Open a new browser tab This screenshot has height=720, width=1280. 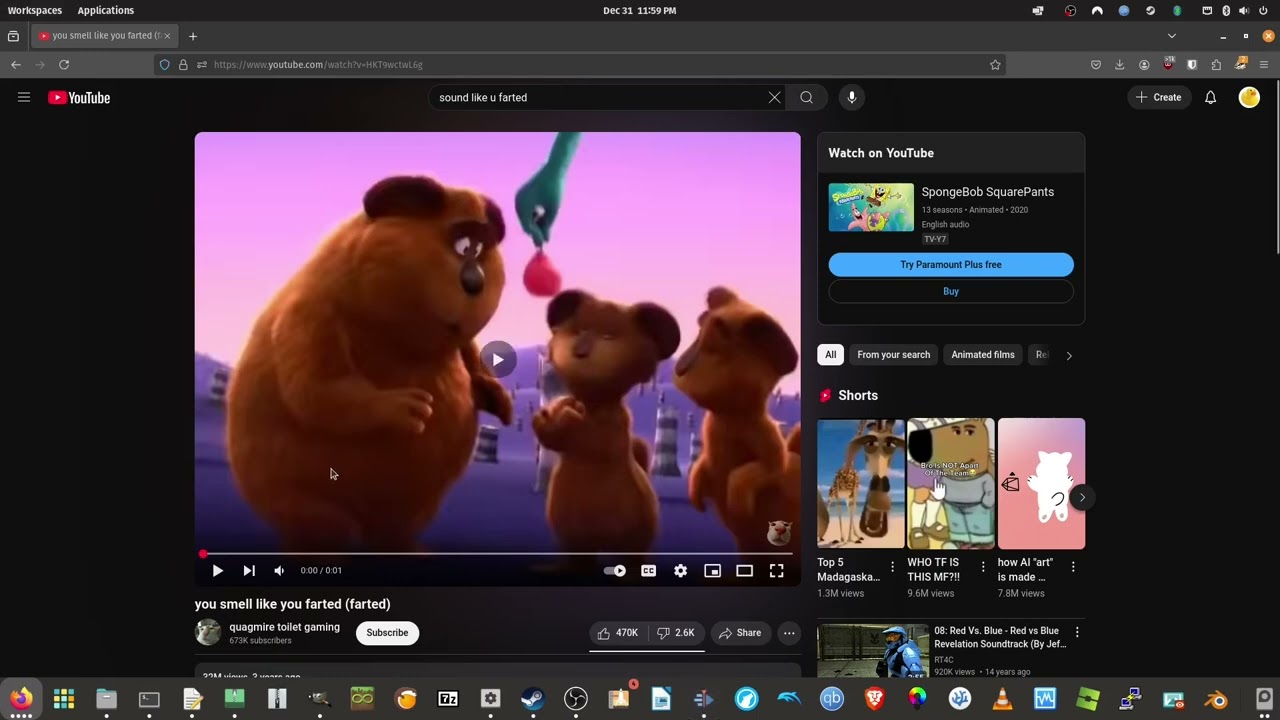193,36
